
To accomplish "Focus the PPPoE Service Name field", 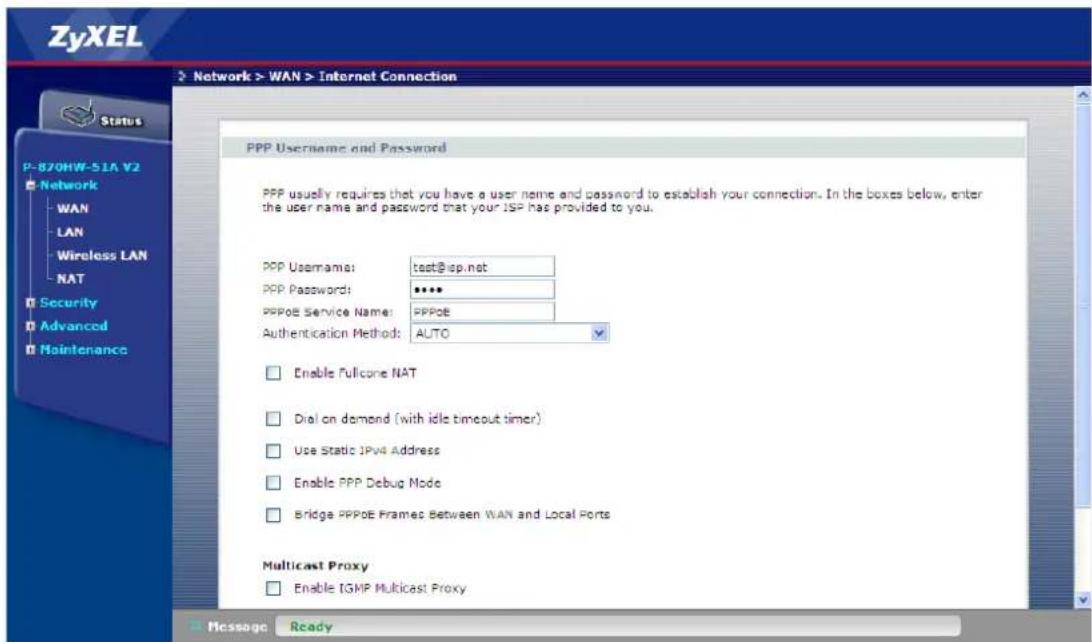I will (x=482, y=311).
